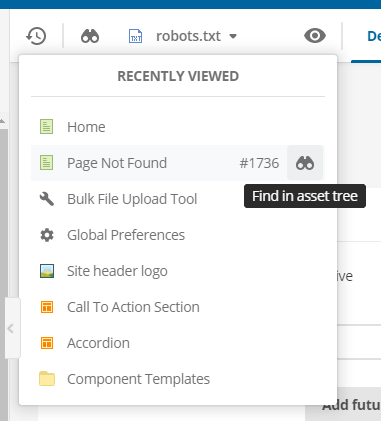Click asset ID #1736
Image resolution: width=381 pixels, height=421 pixels.
(259, 163)
